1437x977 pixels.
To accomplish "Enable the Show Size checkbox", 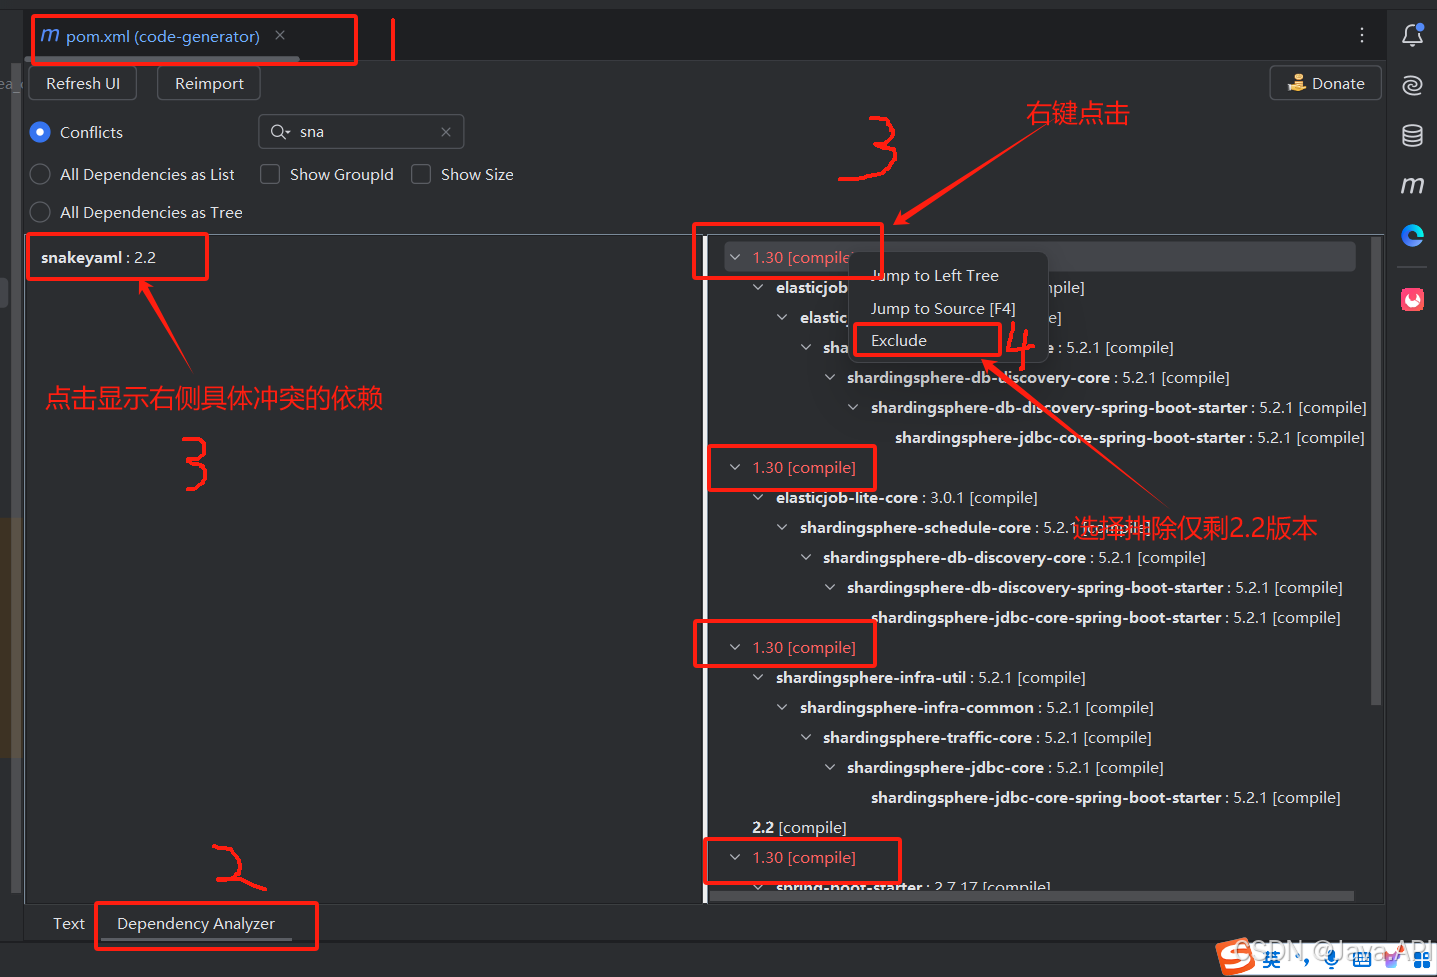I will pos(421,174).
